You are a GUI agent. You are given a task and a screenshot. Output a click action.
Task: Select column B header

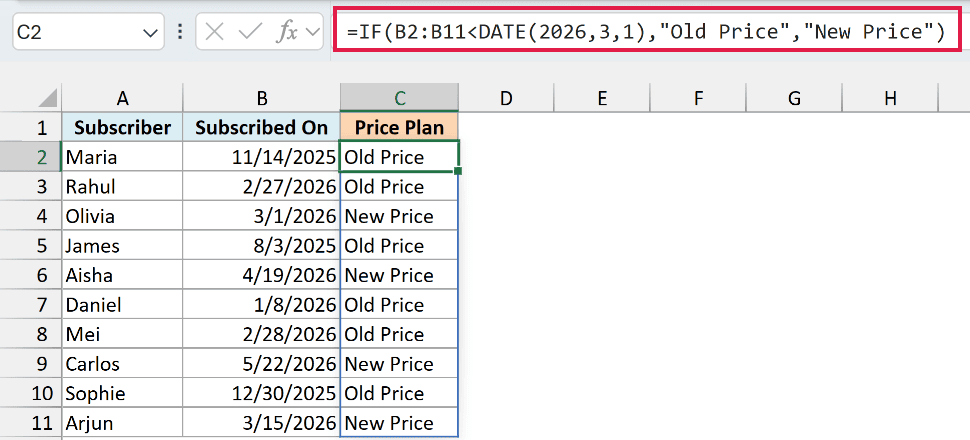coord(262,98)
